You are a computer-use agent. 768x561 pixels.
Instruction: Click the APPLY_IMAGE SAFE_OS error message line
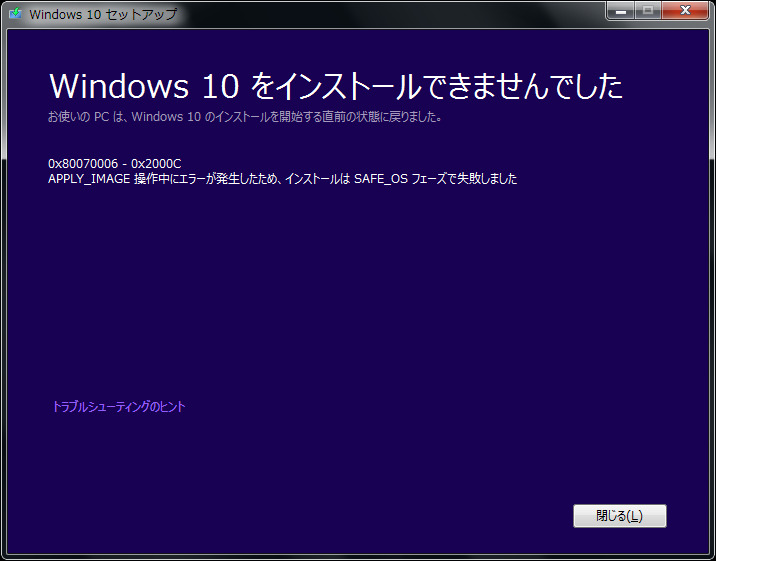283,179
